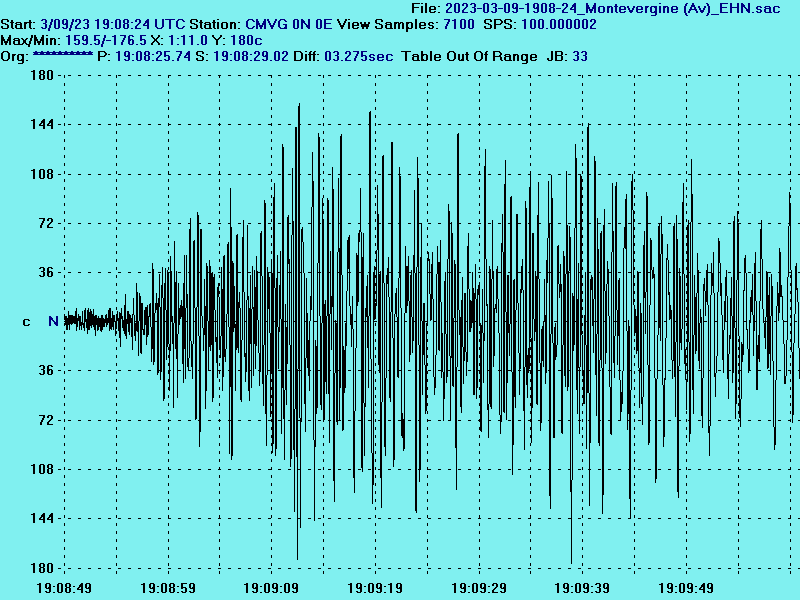Select the Diff value 03.275sec
800x600 pixels.
tap(359, 56)
